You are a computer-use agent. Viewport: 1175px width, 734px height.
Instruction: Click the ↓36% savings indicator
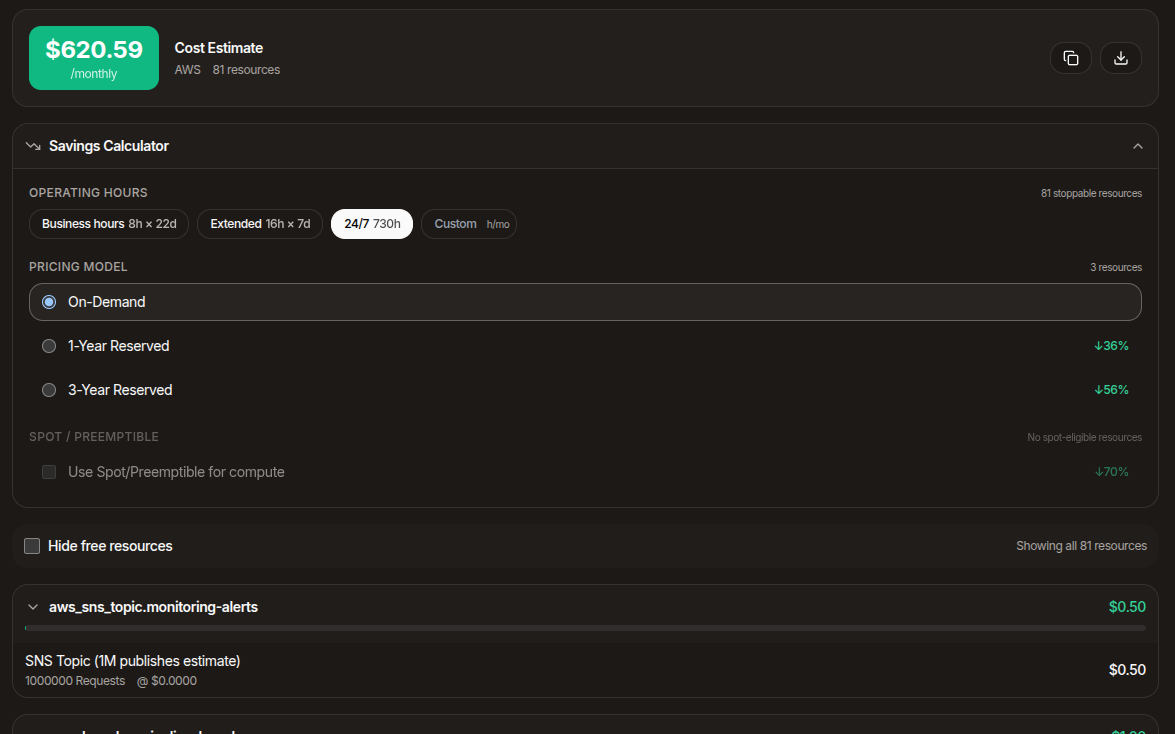[x=1111, y=346]
